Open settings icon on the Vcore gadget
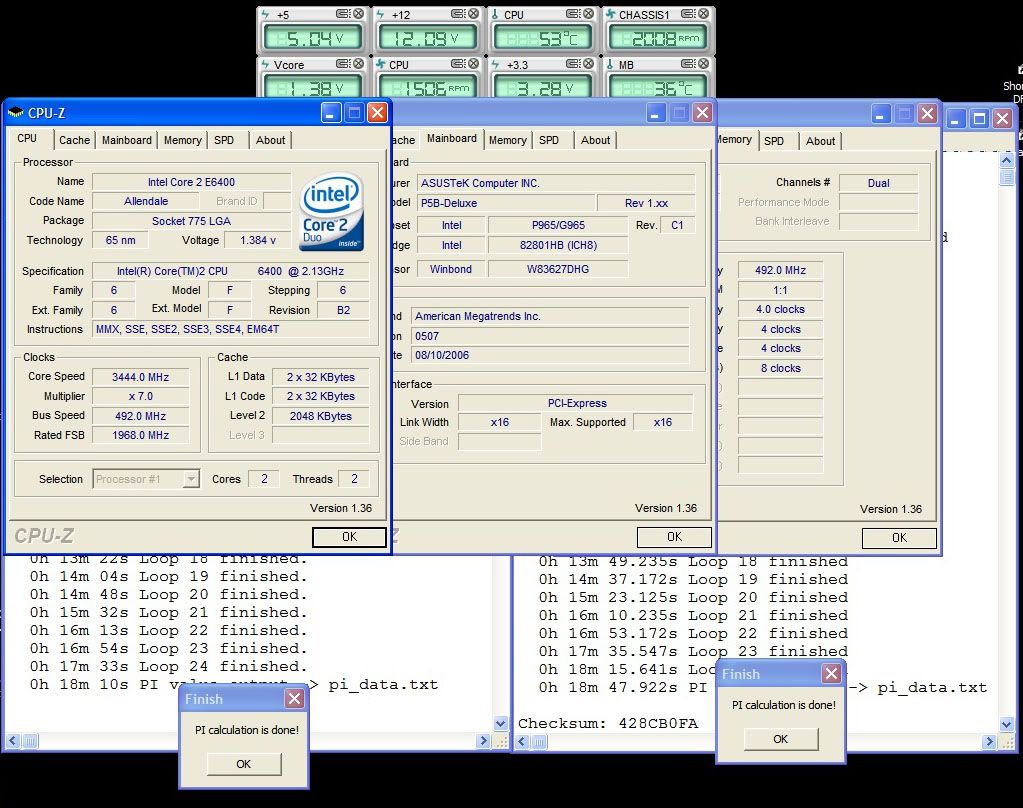1023x808 pixels. coord(343,64)
